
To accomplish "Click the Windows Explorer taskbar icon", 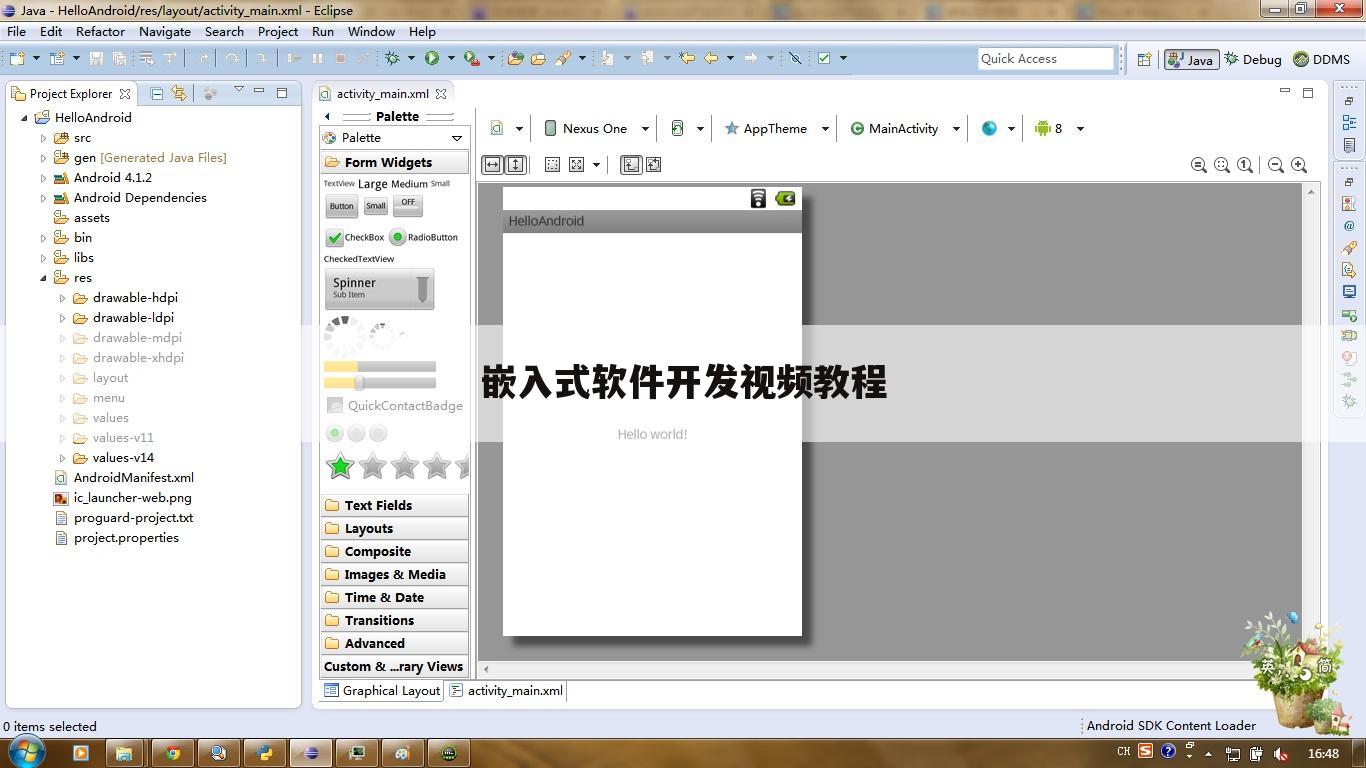I will (x=124, y=753).
